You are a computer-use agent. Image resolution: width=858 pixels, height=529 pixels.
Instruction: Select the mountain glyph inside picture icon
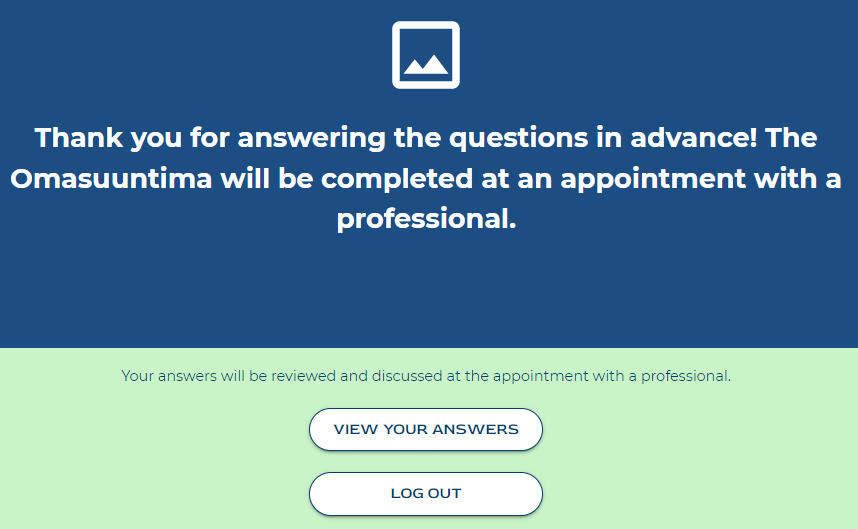click(426, 65)
